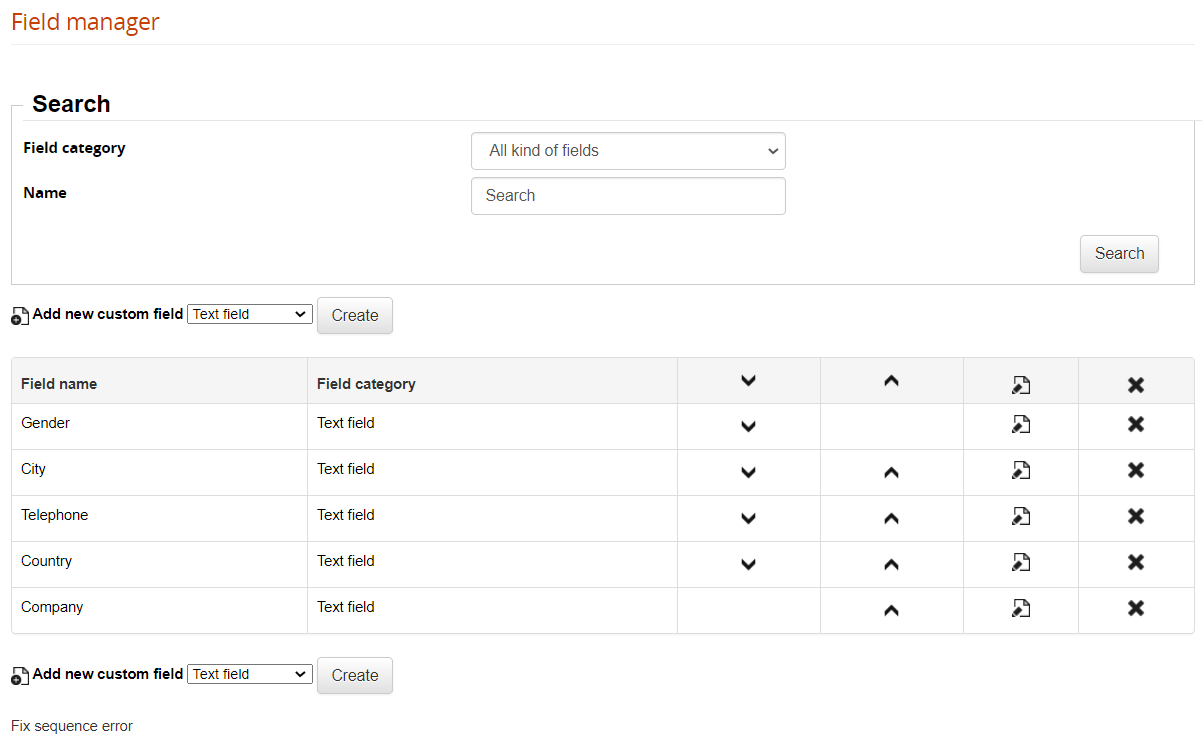The width and height of the screenshot is (1202, 742).
Task: Click the edit icon in the table header
Action: coord(1020,383)
